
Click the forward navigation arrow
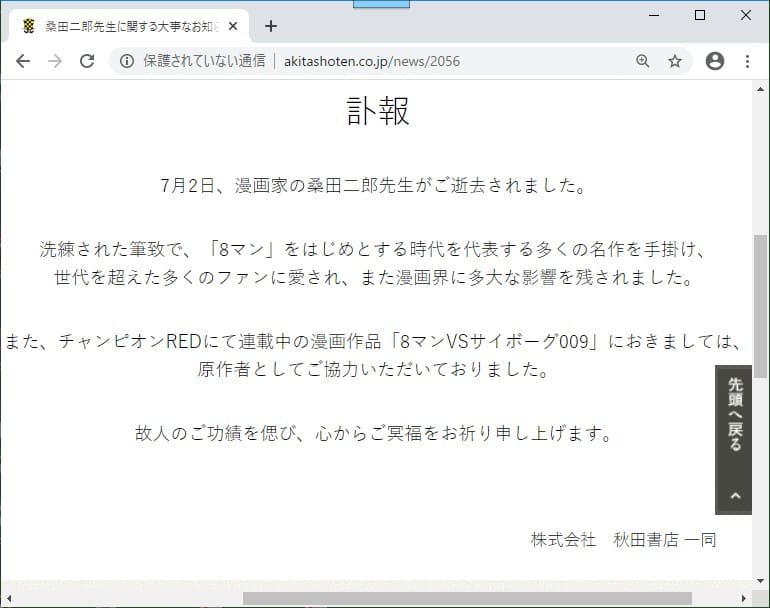point(55,61)
